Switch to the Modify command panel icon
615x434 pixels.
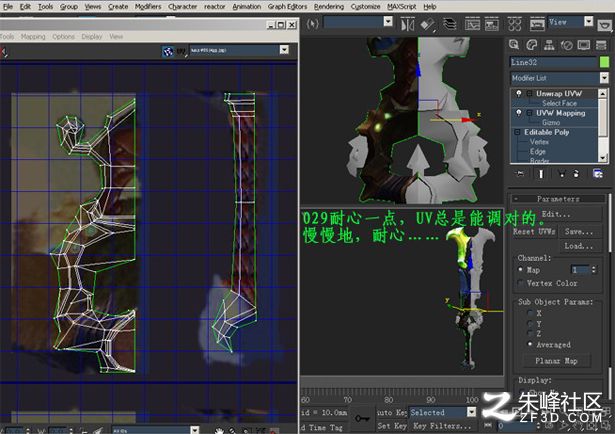(x=532, y=45)
